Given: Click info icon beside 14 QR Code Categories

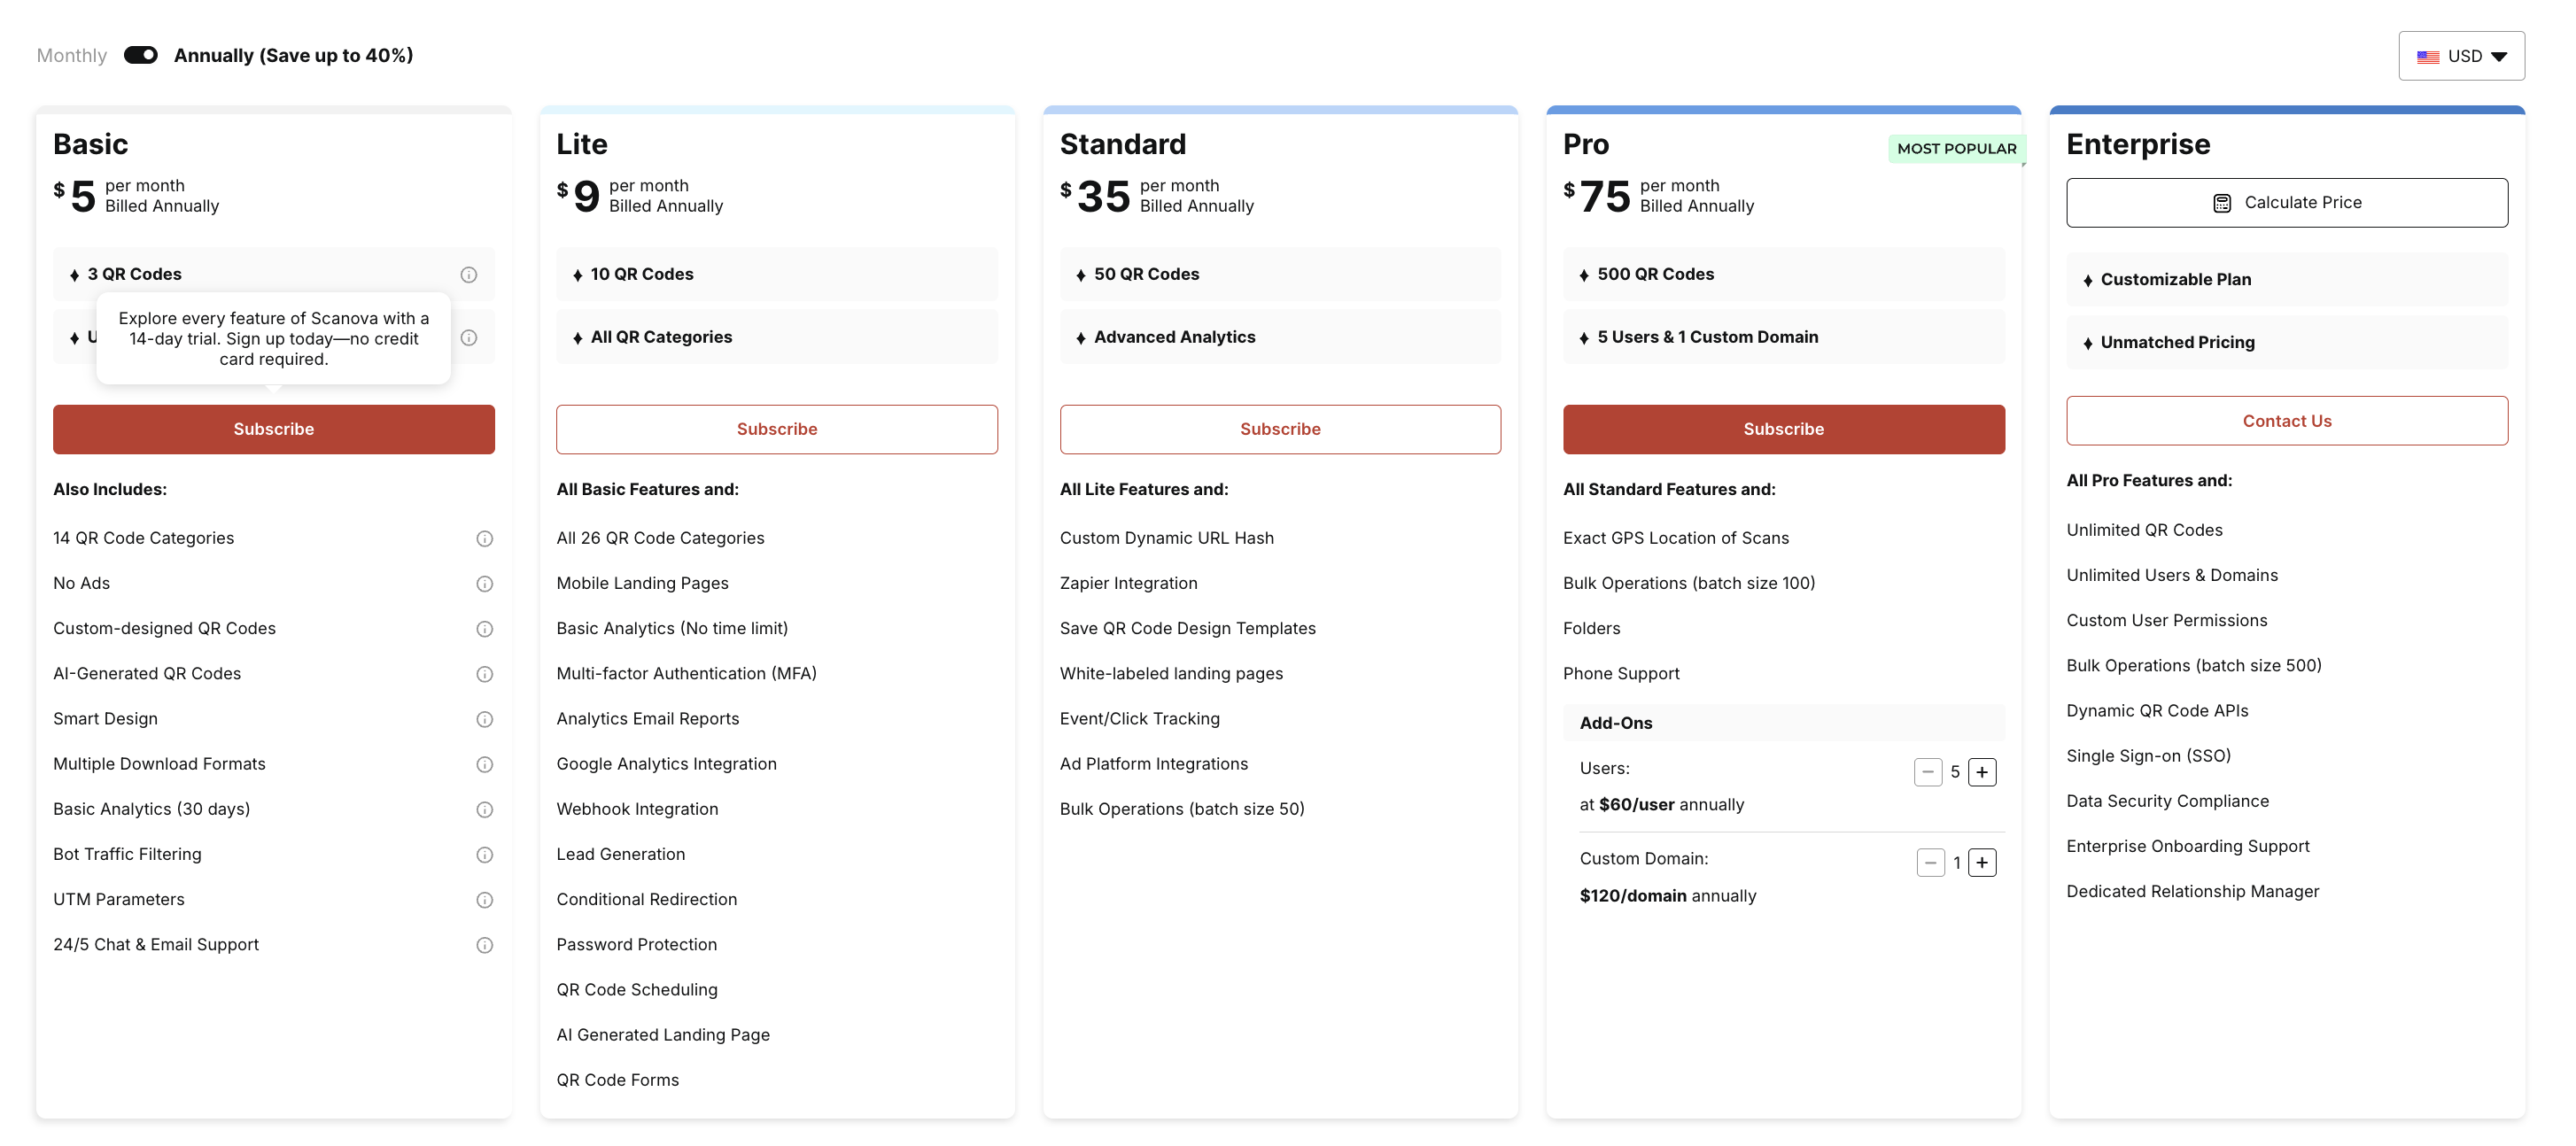Looking at the screenshot, I should (485, 539).
